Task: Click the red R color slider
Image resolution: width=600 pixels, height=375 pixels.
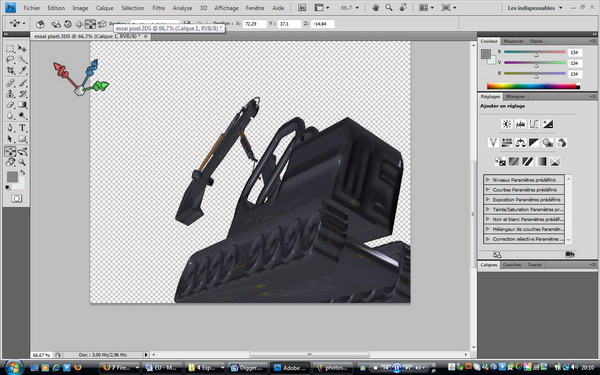Action: 535,52
